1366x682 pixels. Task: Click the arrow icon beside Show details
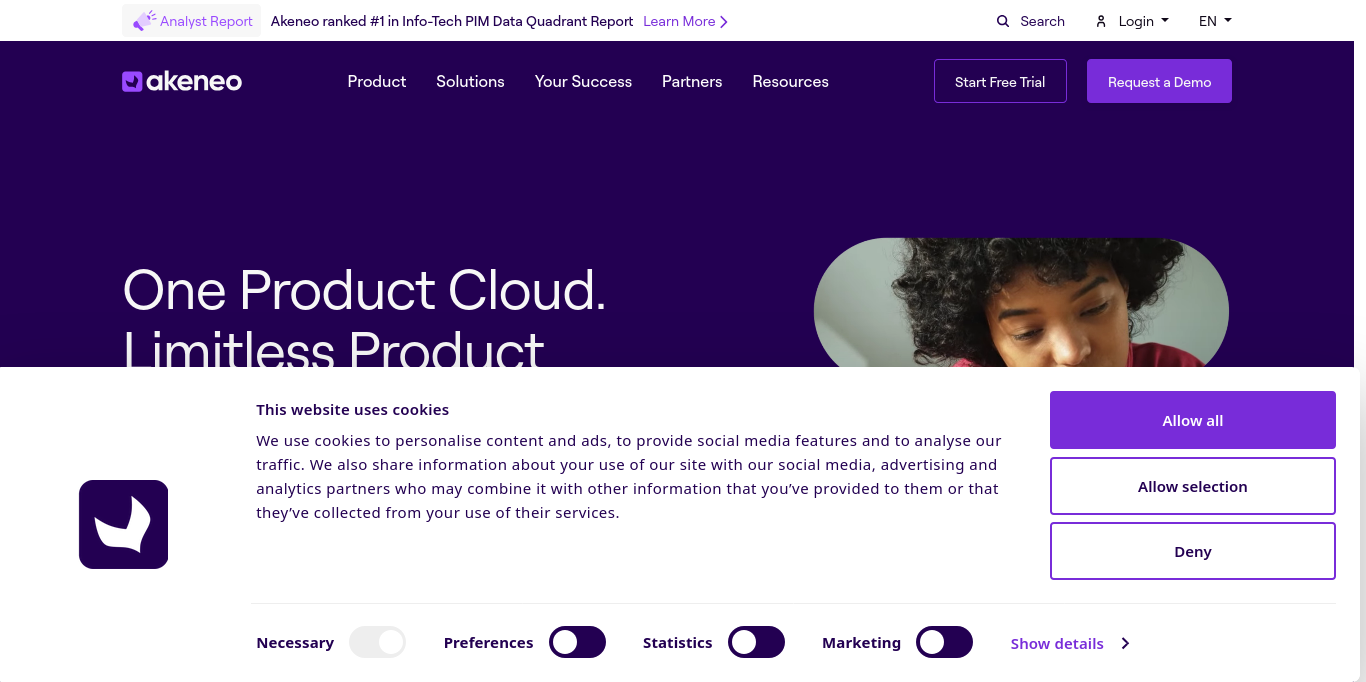(1125, 643)
